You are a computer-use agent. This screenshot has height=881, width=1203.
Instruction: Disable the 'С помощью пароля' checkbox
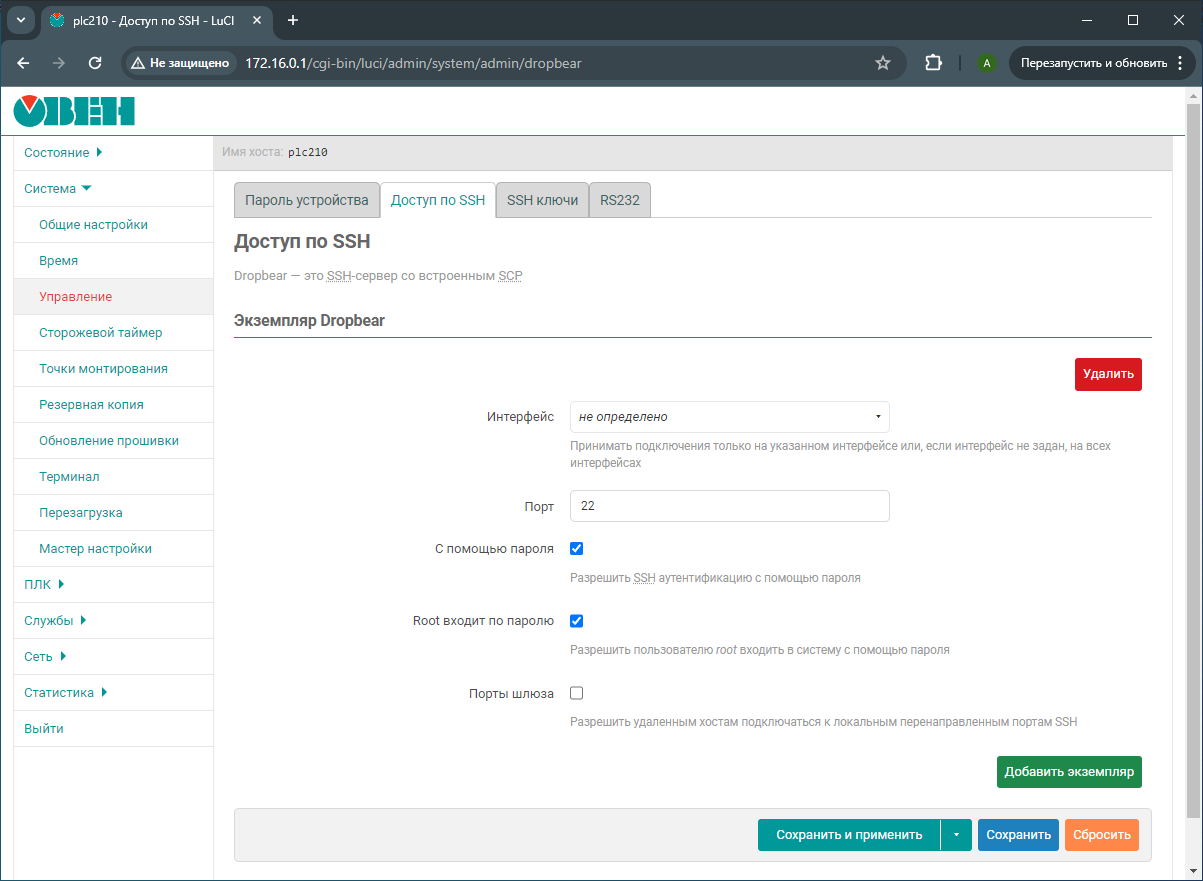click(x=576, y=549)
